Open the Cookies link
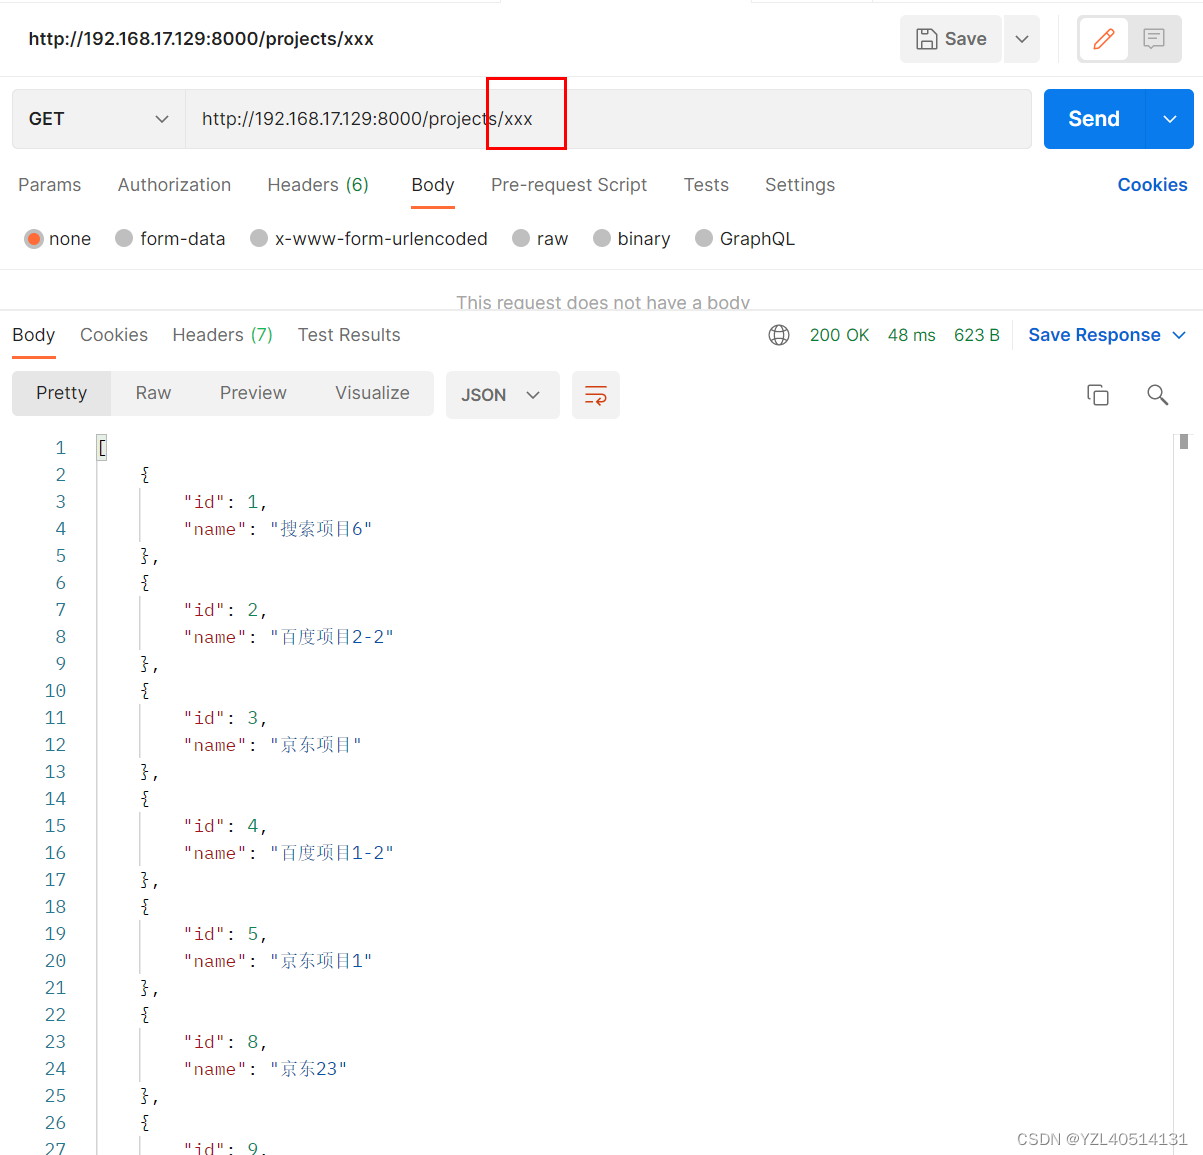Viewport: 1203px width, 1155px height. tap(1152, 185)
